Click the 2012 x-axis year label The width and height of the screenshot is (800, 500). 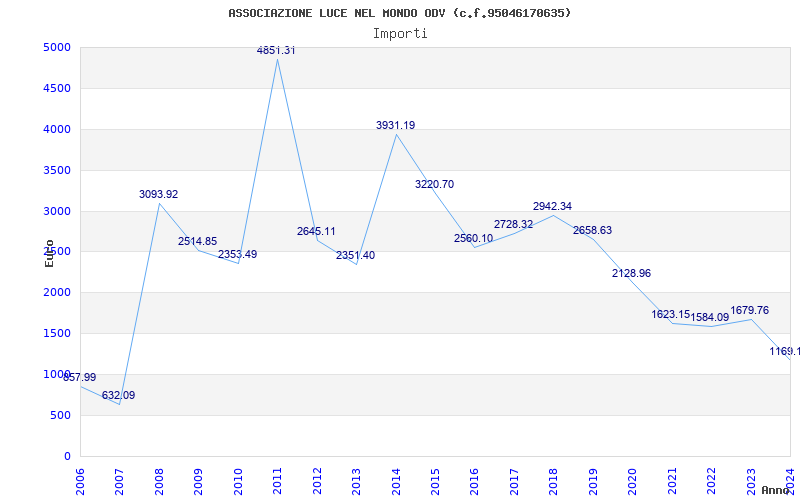[x=317, y=481]
